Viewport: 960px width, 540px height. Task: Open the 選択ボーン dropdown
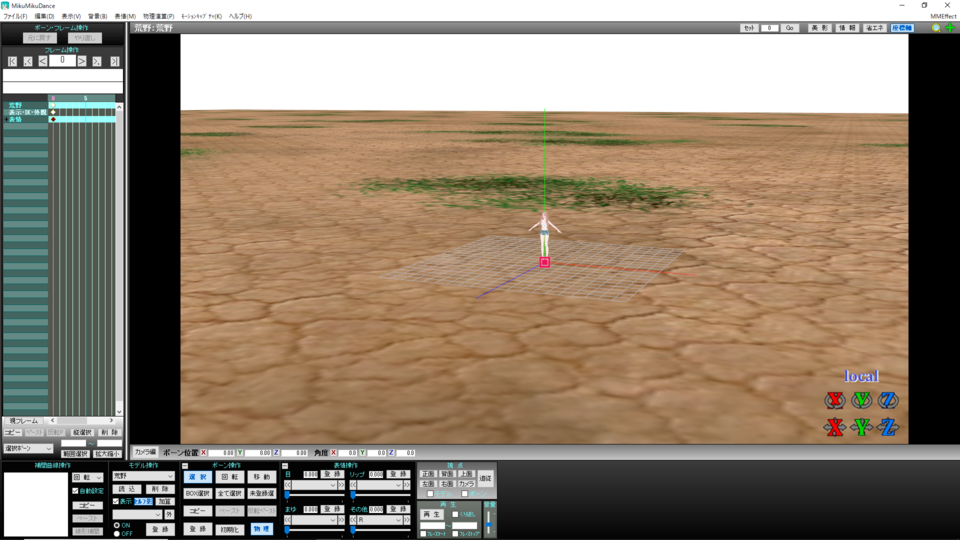coord(29,449)
